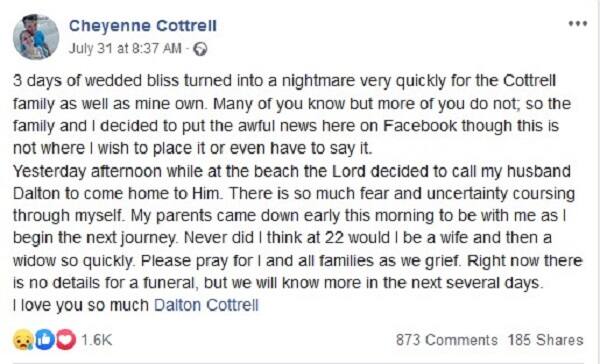
Task: Click the text "Dalton to come home to Him"
Action: tap(117, 193)
